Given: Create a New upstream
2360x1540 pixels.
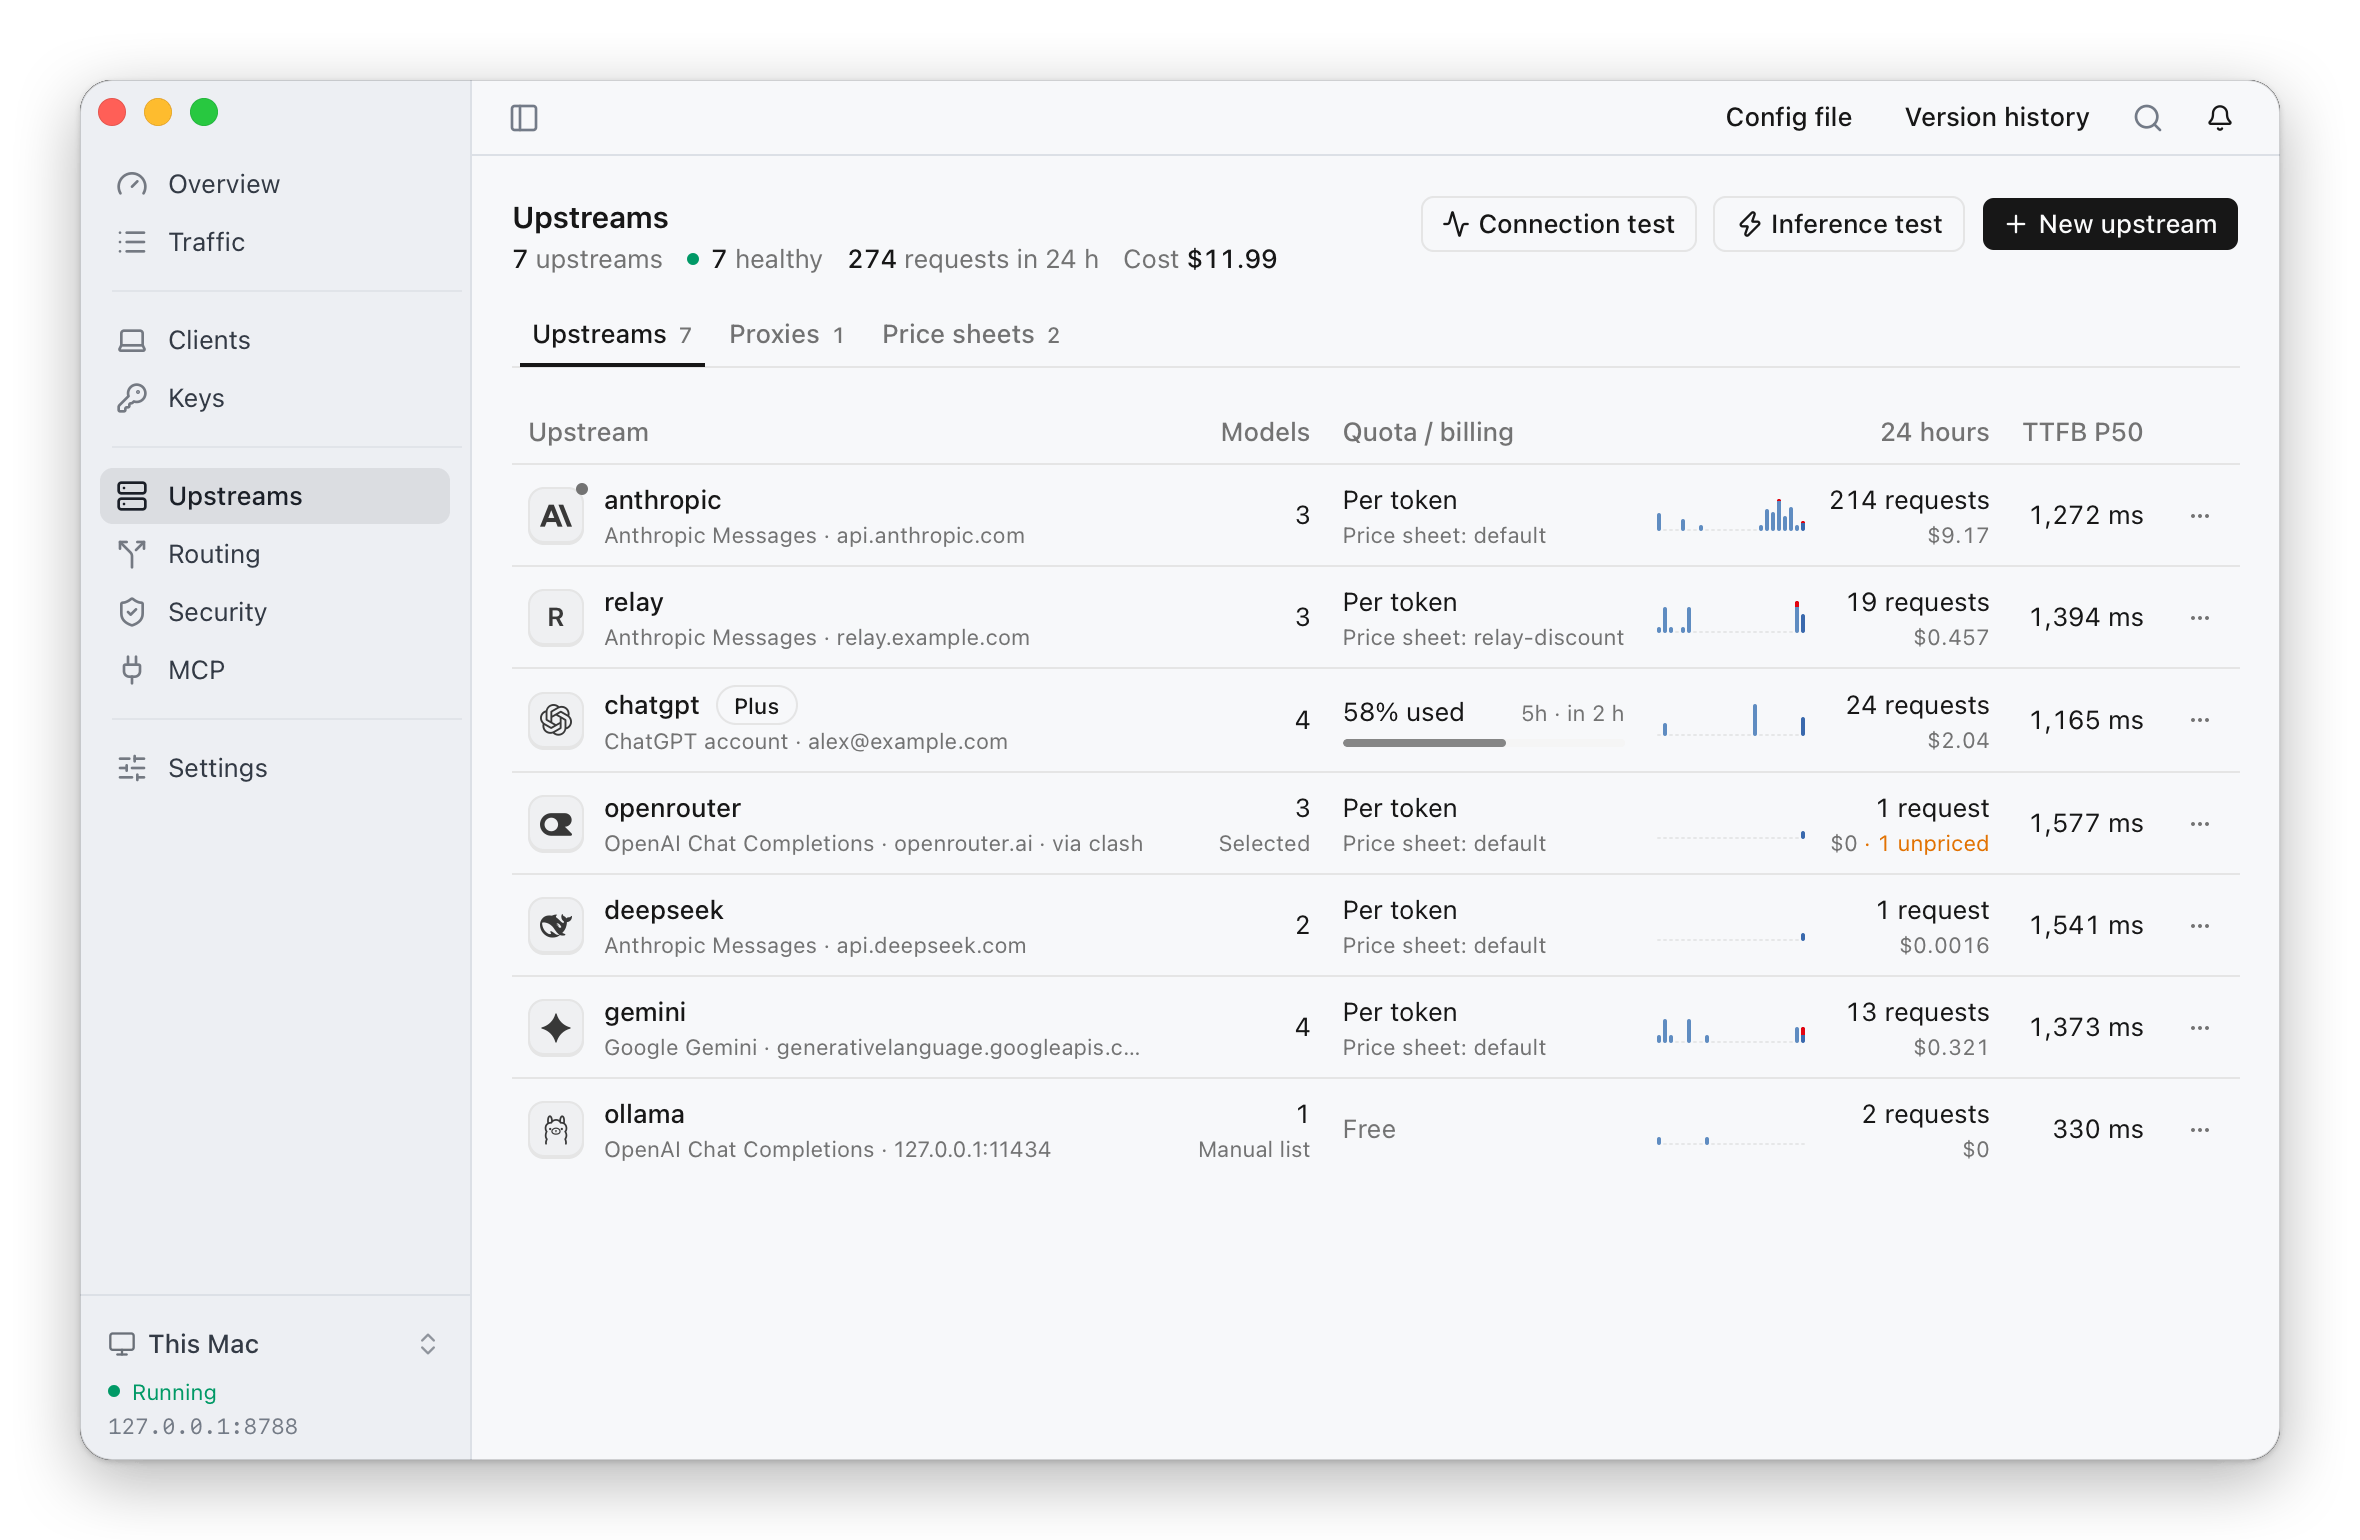Looking at the screenshot, I should click(2110, 224).
